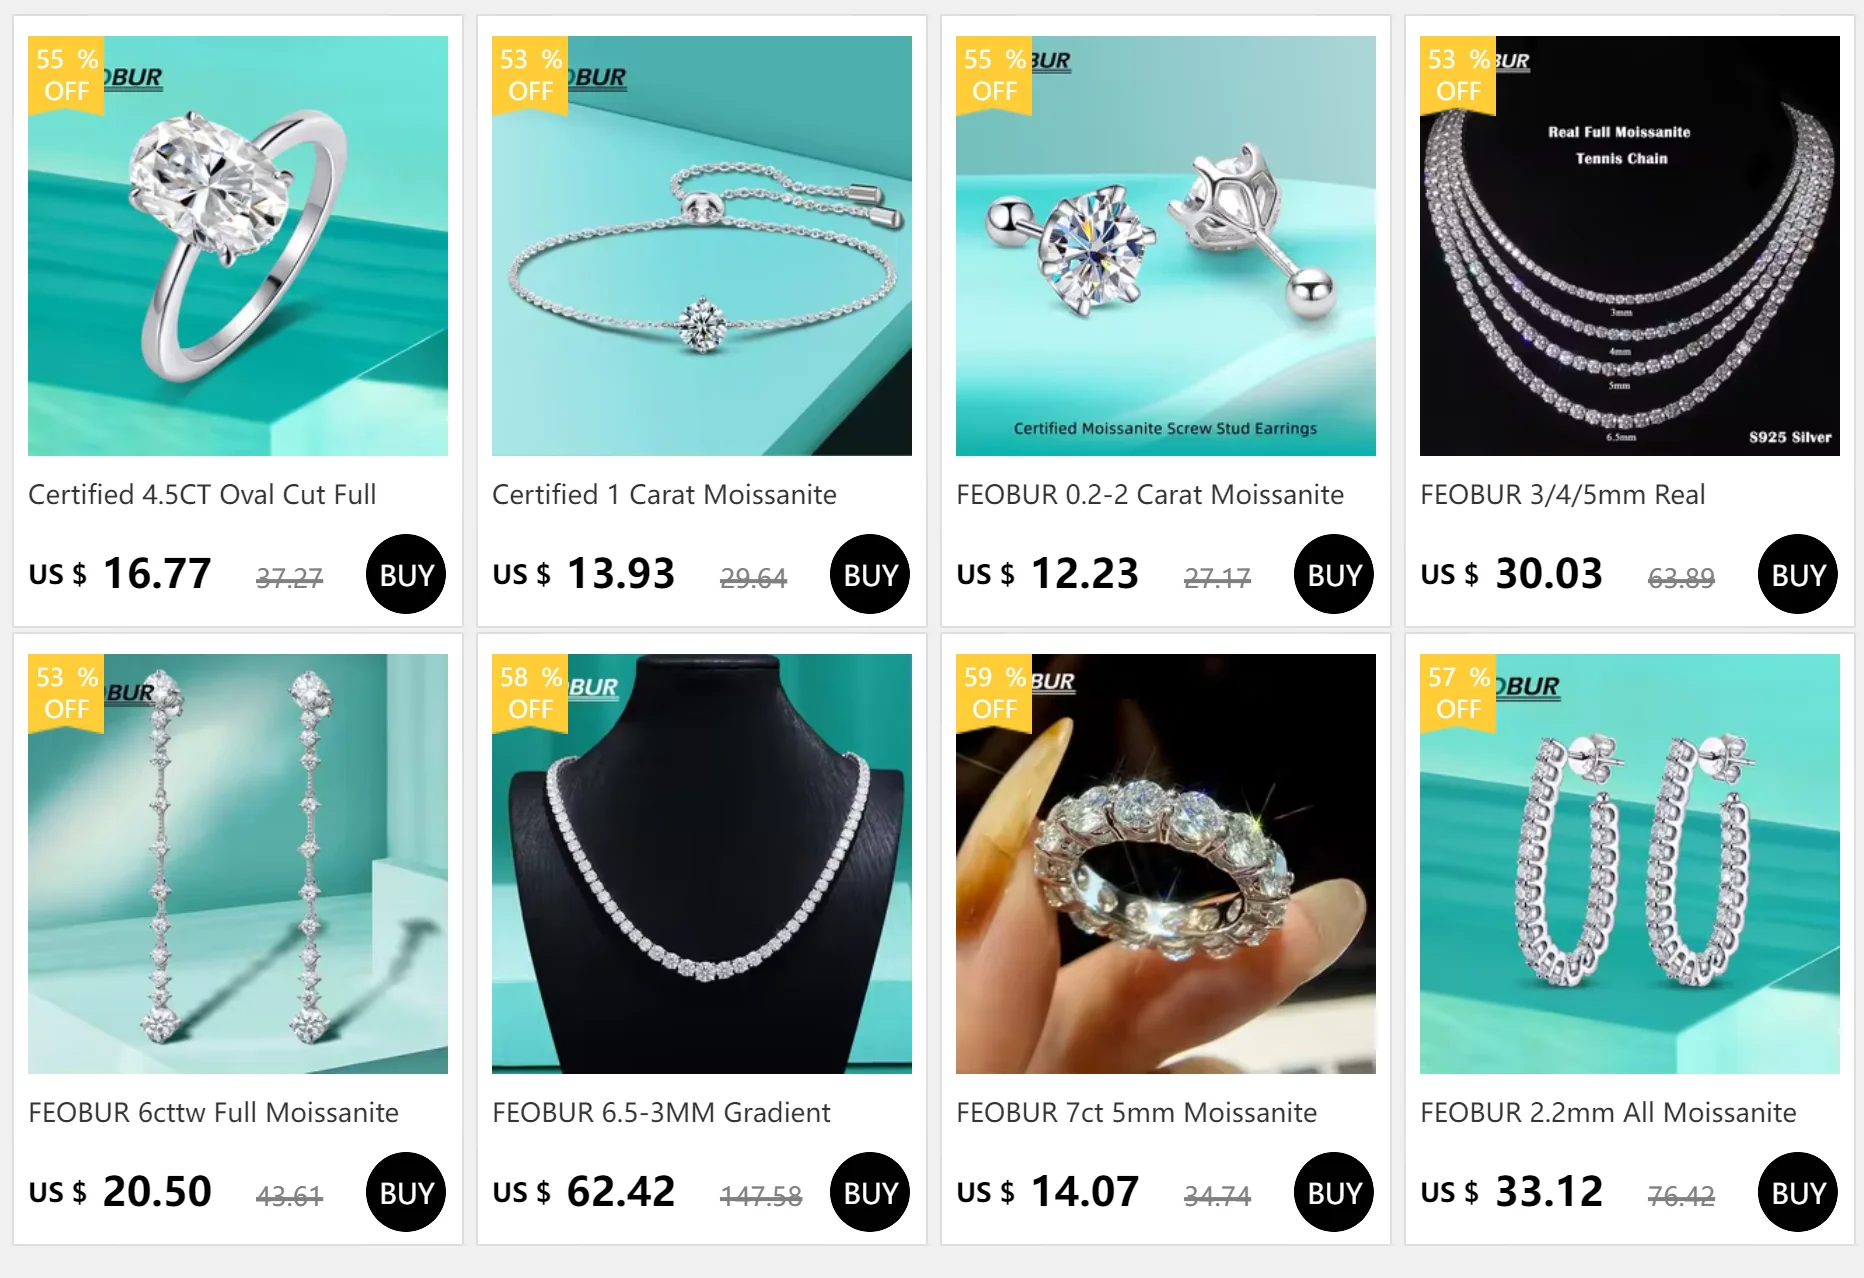The width and height of the screenshot is (1864, 1278).
Task: Click BUY for the 3/4/5mm tennis chain
Action: click(x=1798, y=574)
